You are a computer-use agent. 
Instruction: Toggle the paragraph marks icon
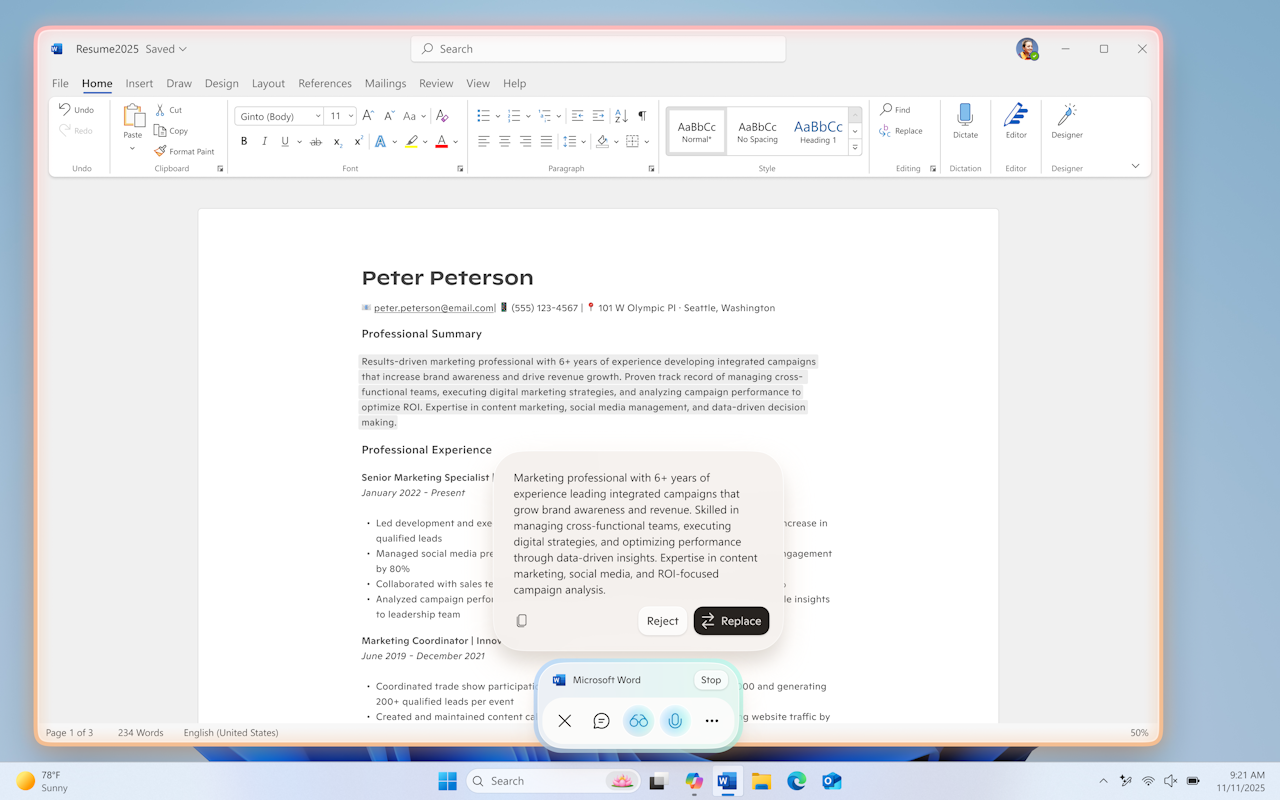641,115
